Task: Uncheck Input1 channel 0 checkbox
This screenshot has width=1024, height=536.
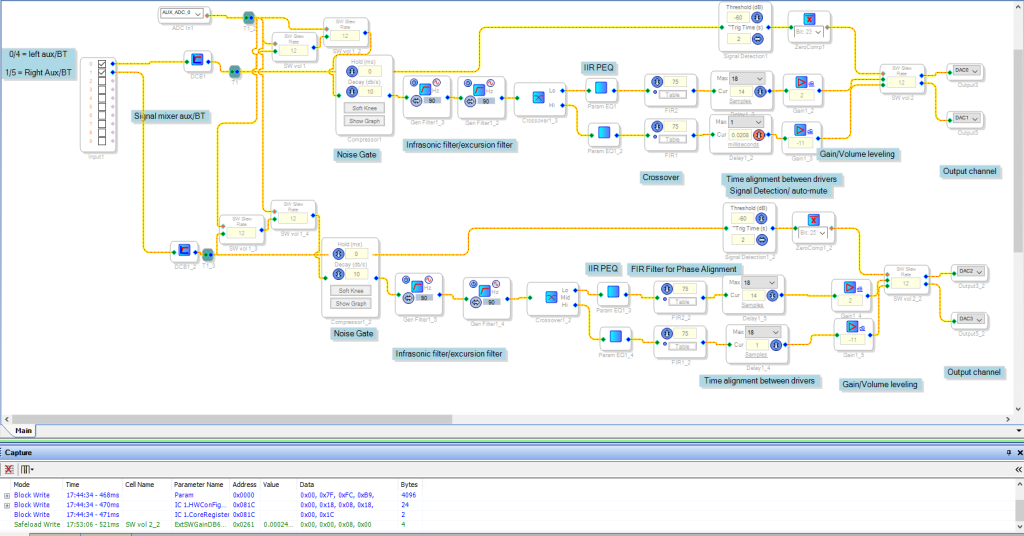Action: pyautogui.click(x=102, y=64)
